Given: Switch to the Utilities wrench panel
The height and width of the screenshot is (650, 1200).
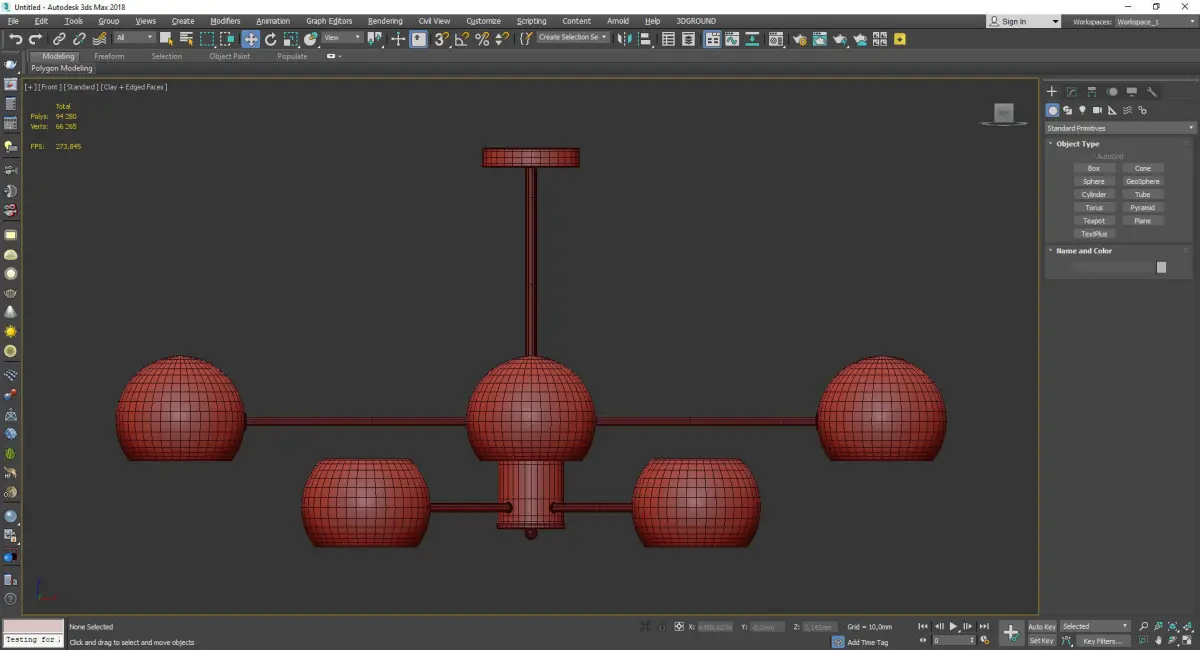Looking at the screenshot, I should pos(1152,91).
